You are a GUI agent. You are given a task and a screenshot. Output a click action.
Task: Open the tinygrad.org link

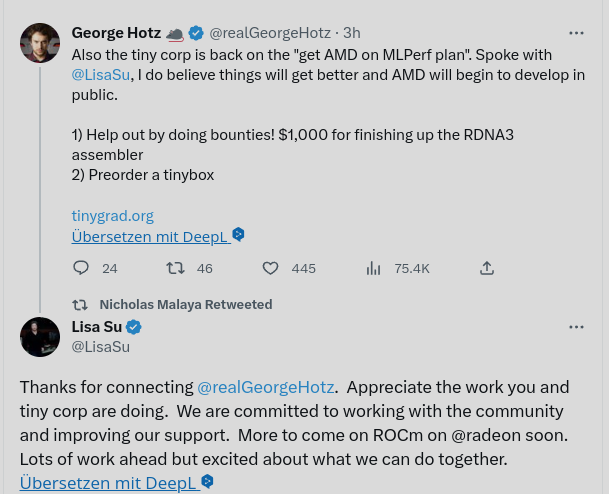pos(113,215)
